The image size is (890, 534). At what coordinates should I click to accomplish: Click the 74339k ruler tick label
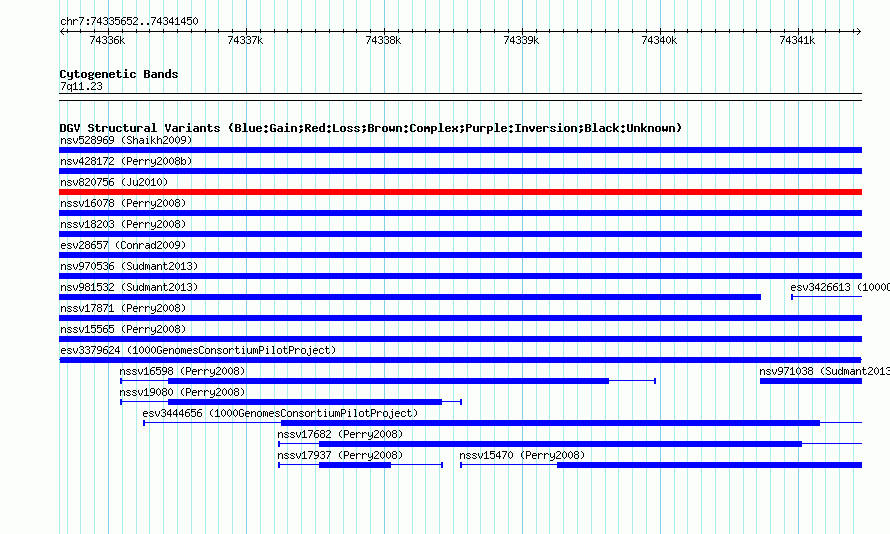pyautogui.click(x=521, y=40)
